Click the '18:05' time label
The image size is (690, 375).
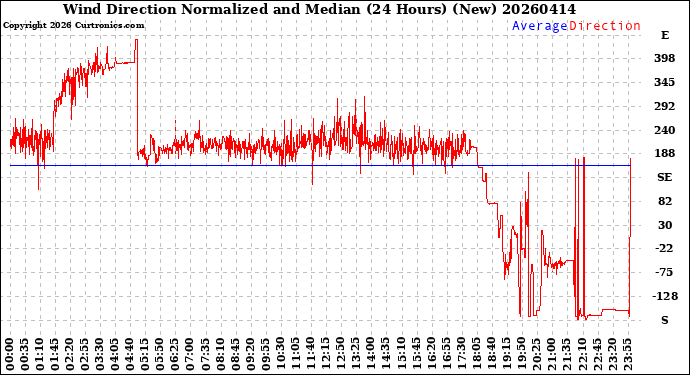coord(476,355)
